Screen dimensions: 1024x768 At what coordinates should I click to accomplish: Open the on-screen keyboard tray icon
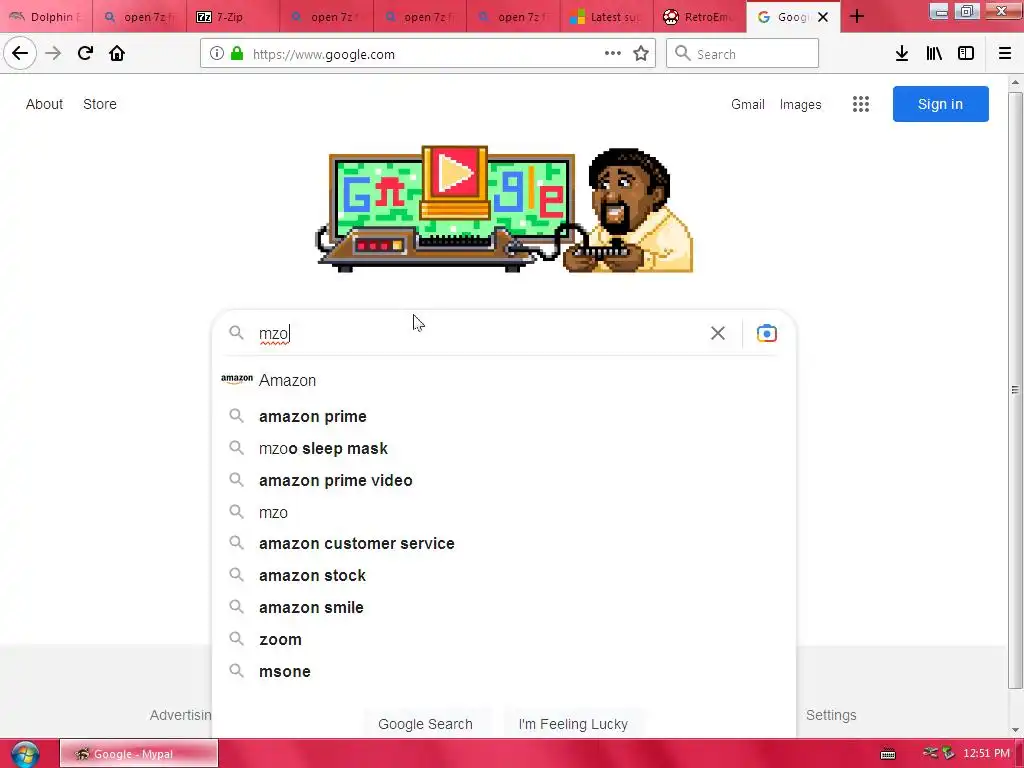(888, 754)
